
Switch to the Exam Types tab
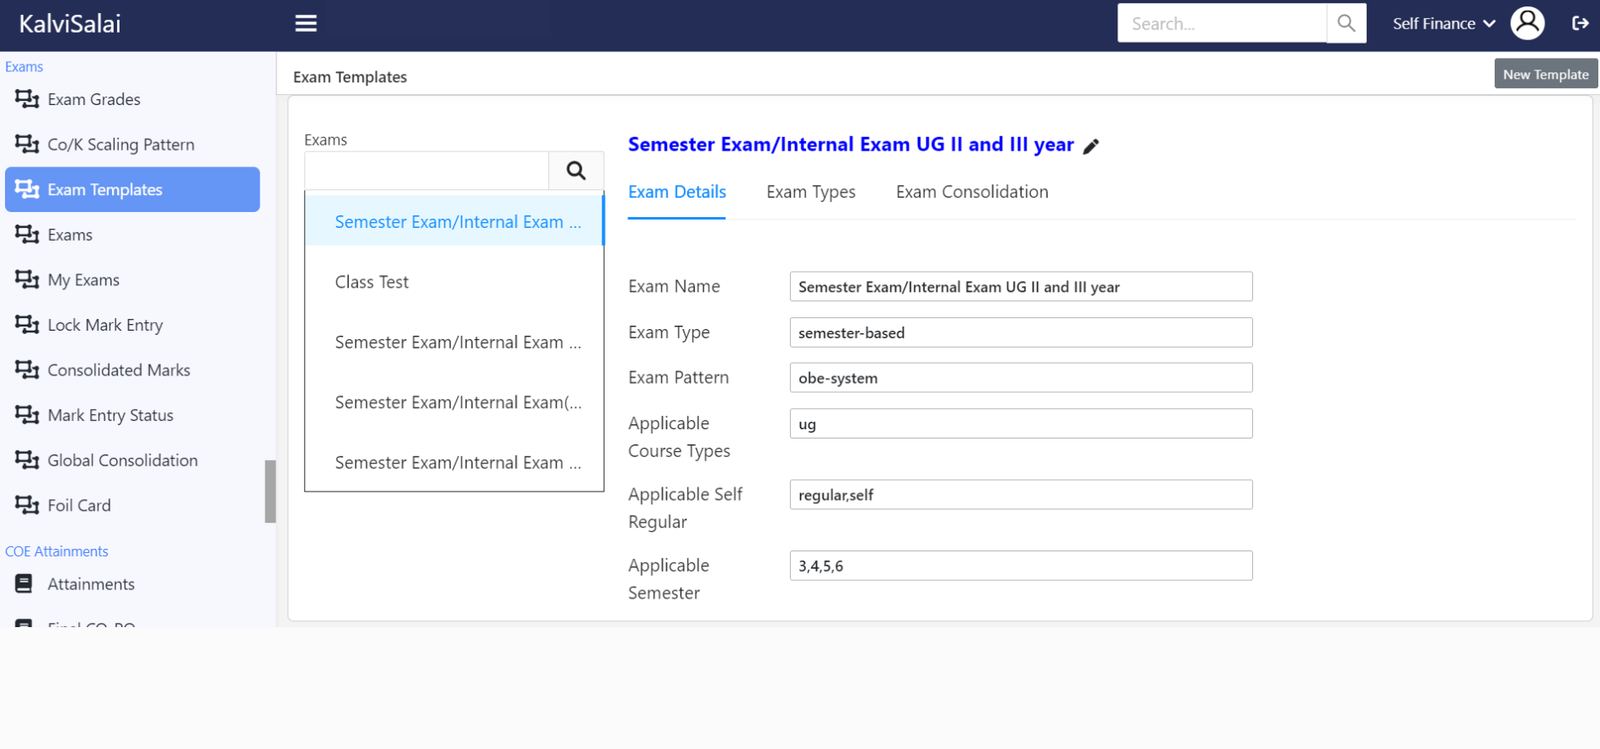click(811, 192)
